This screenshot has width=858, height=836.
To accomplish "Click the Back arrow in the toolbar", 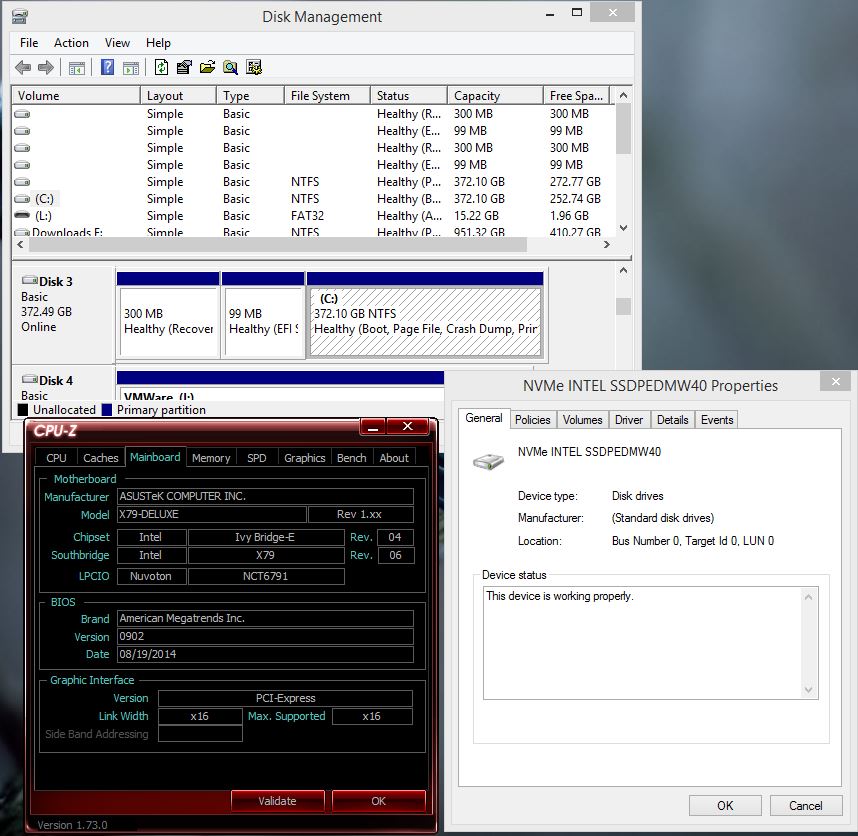I will (x=23, y=68).
